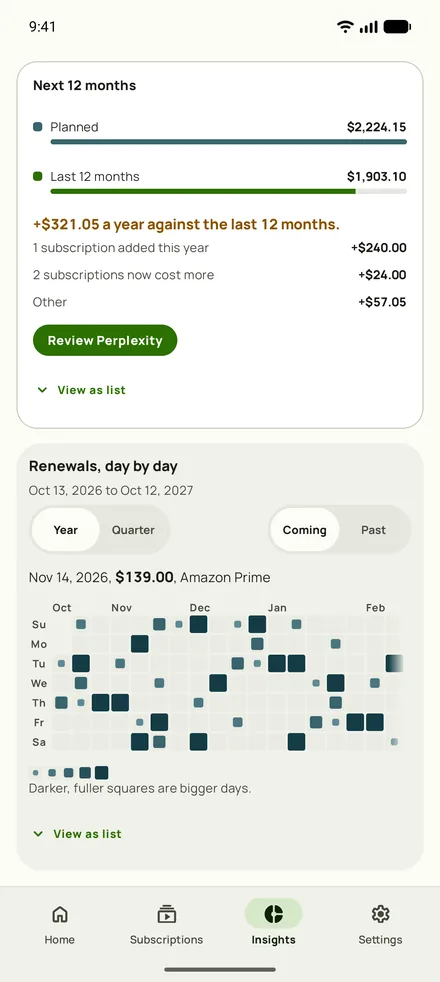Click the green Last 12 months legend dot
This screenshot has height=982, width=440.
point(38,177)
